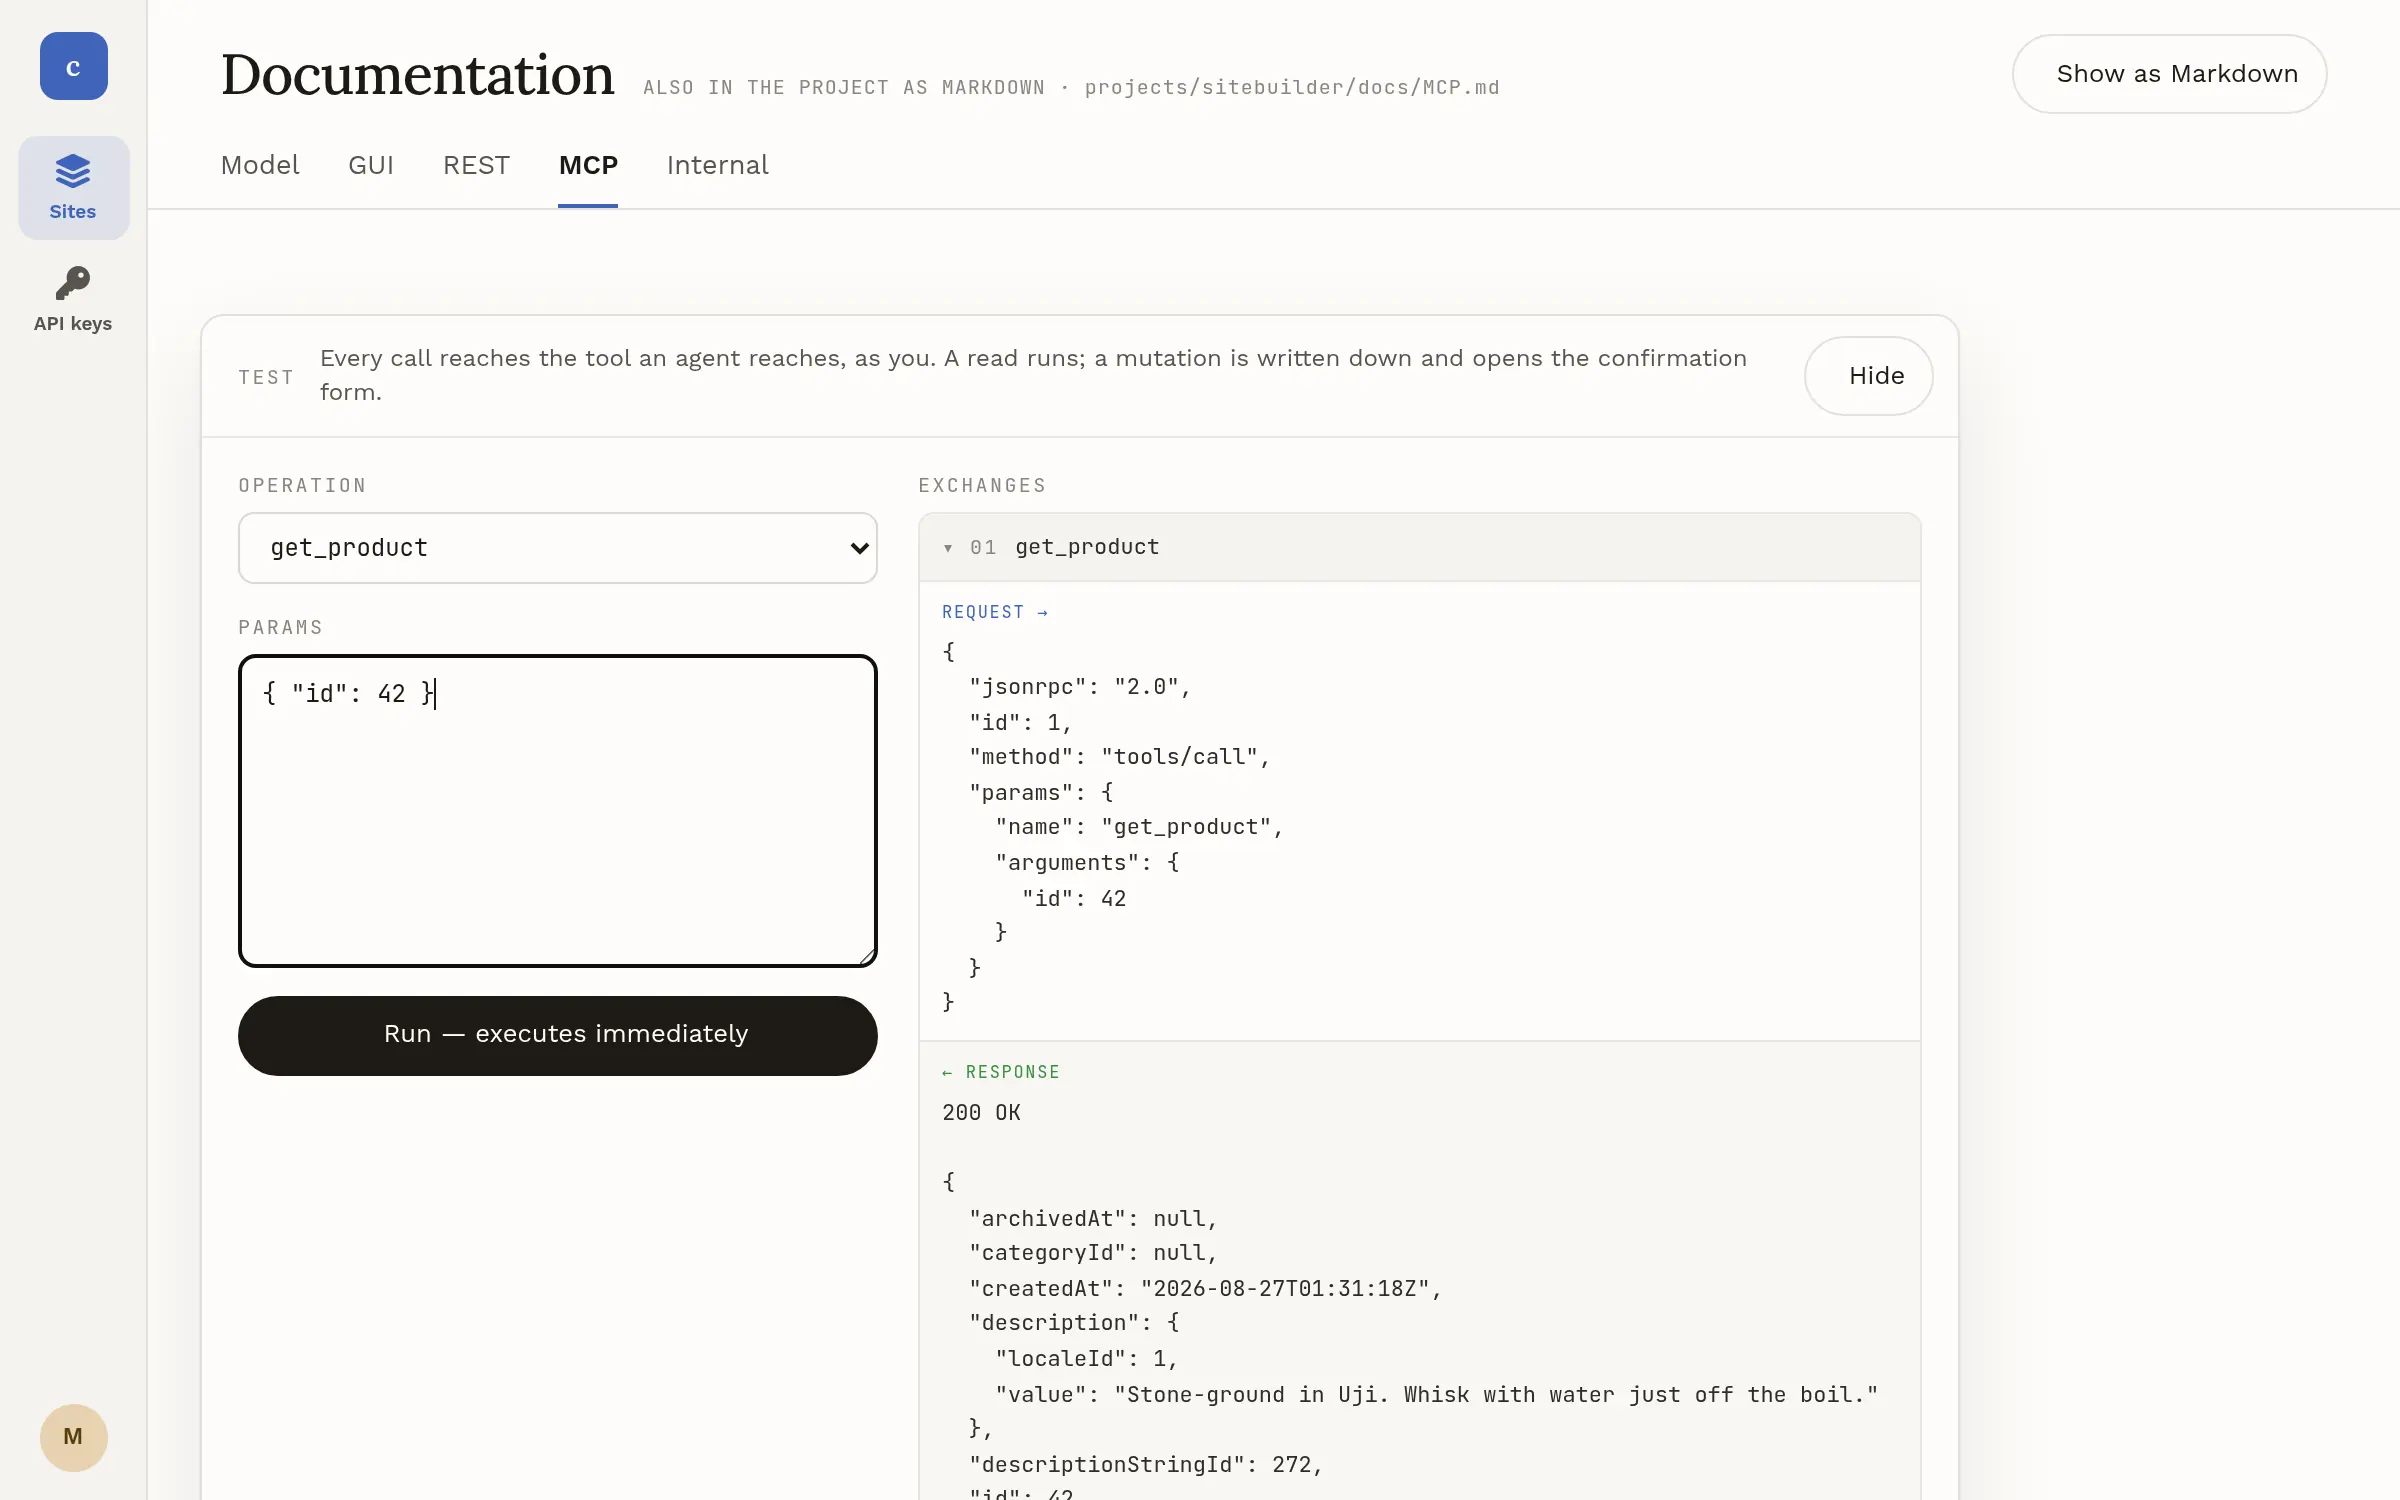Switch to the Internal tab
This screenshot has width=2400, height=1500.
pyautogui.click(x=718, y=165)
